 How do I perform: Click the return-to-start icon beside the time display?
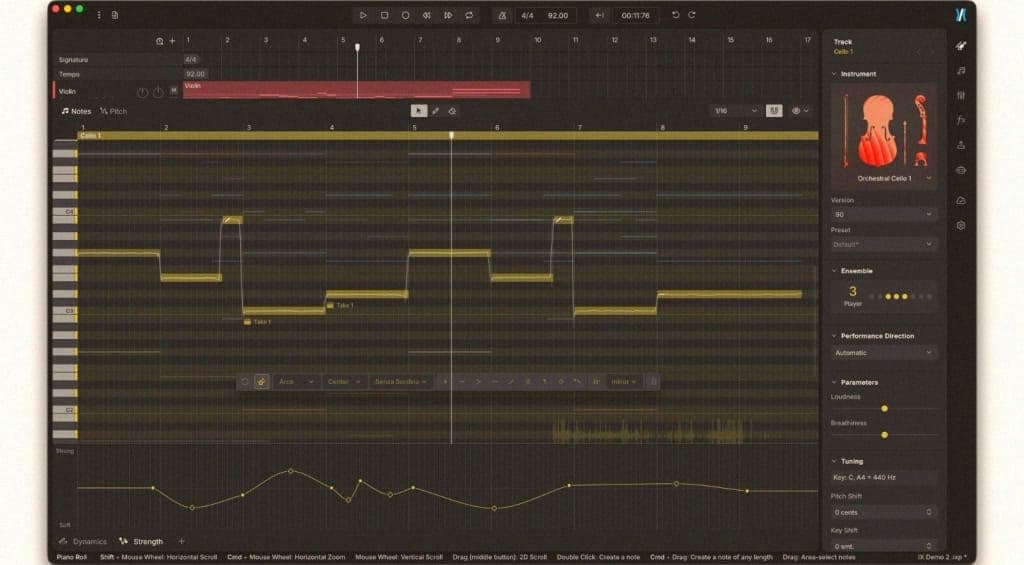point(599,15)
